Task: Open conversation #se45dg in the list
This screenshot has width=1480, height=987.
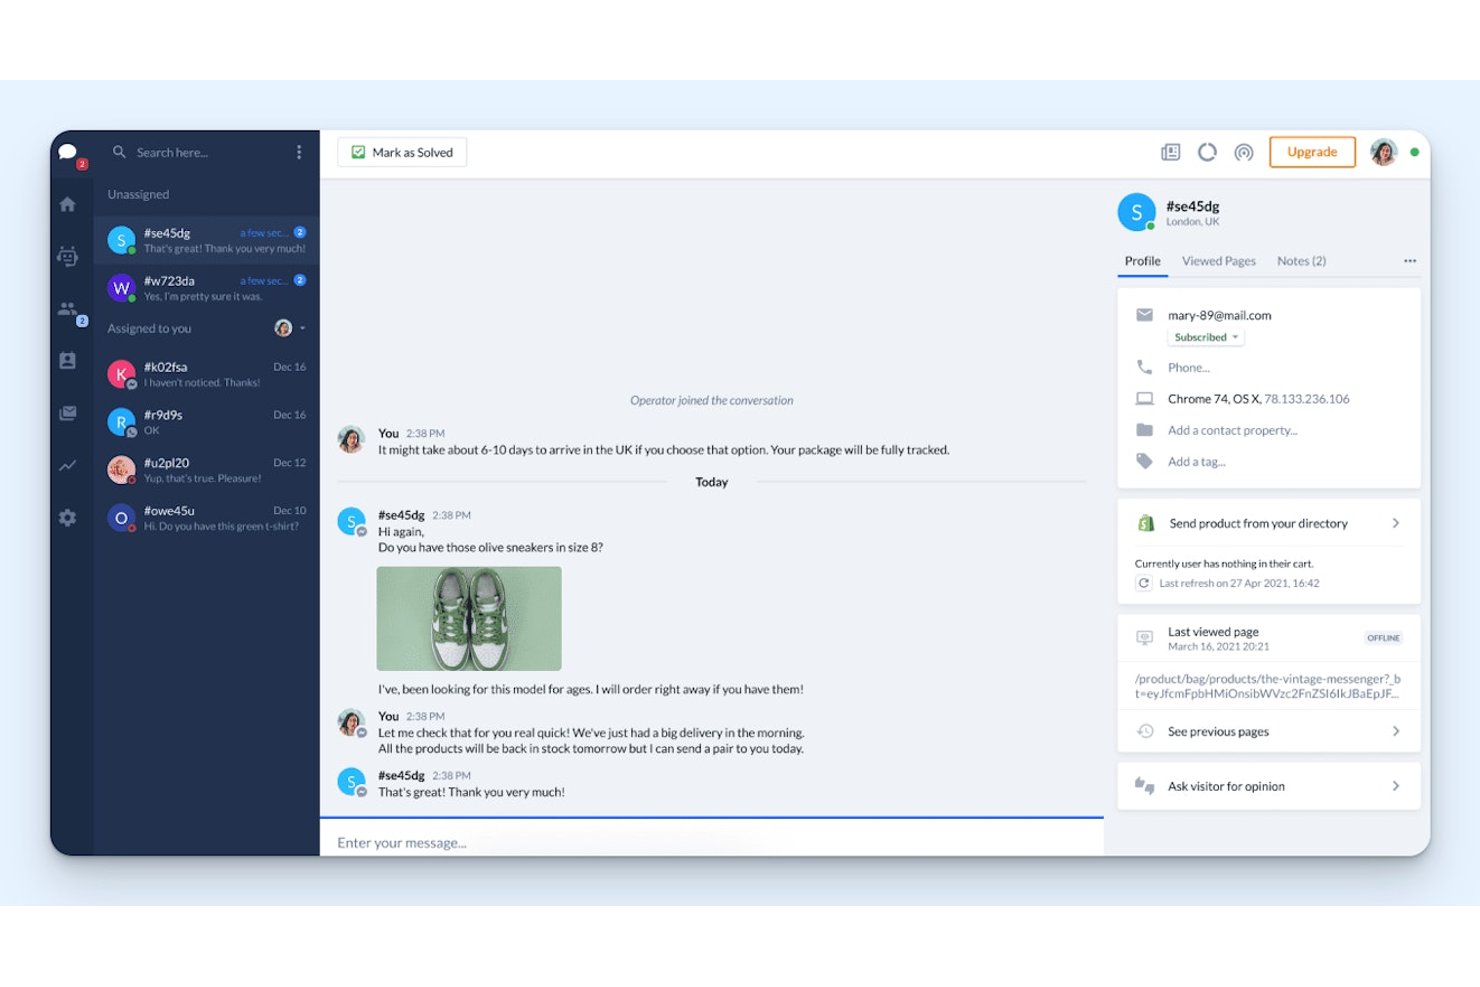Action: click(207, 240)
